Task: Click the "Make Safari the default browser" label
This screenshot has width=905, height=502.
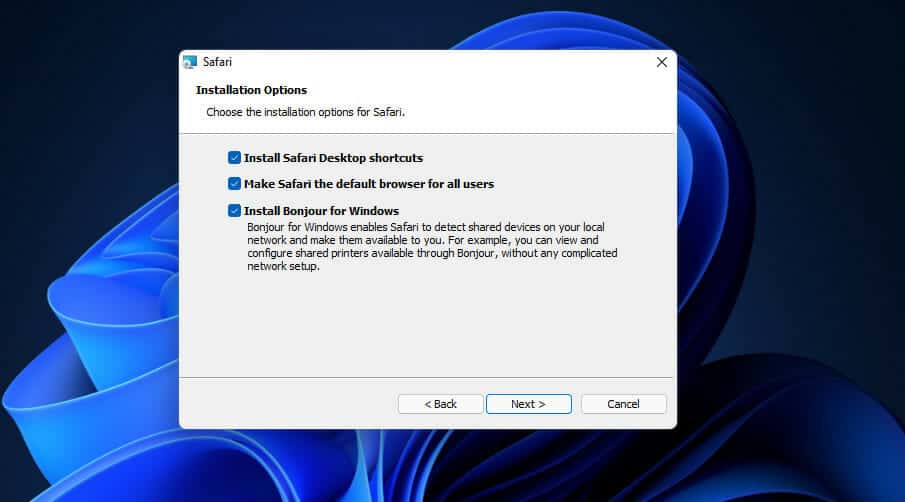Action: (x=369, y=184)
